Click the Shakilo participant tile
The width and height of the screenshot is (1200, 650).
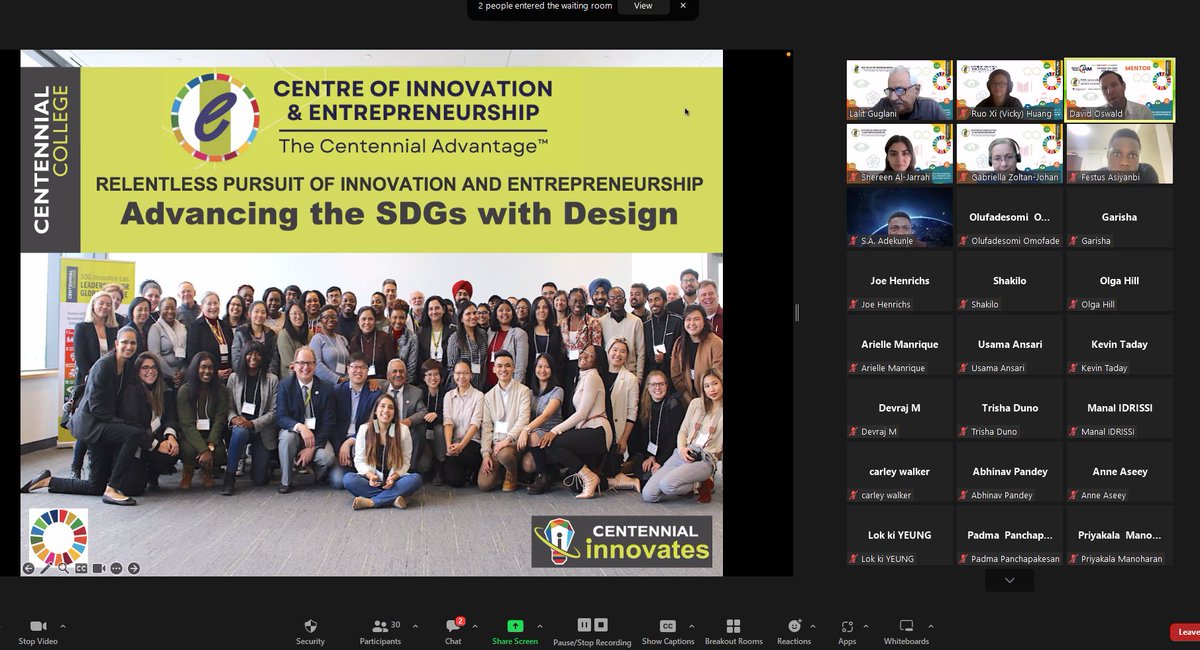[1009, 281]
